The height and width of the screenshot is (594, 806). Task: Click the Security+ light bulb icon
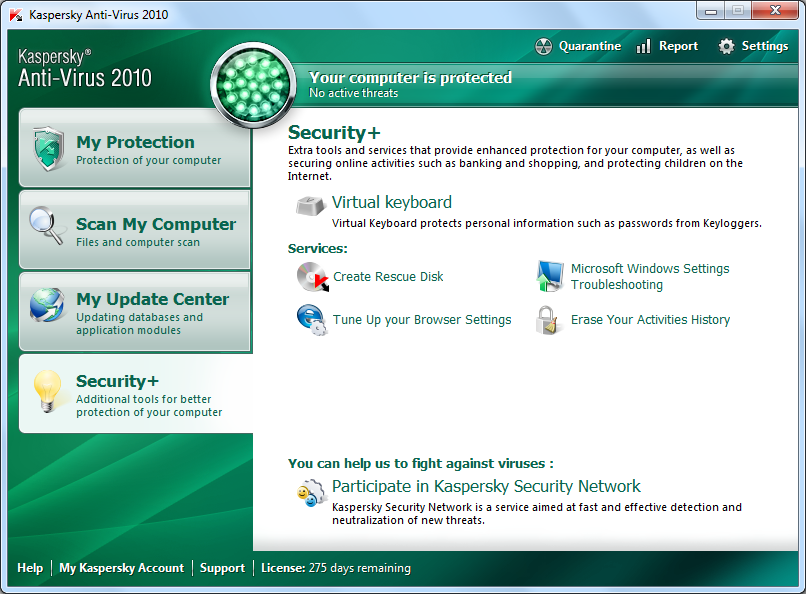pos(47,391)
